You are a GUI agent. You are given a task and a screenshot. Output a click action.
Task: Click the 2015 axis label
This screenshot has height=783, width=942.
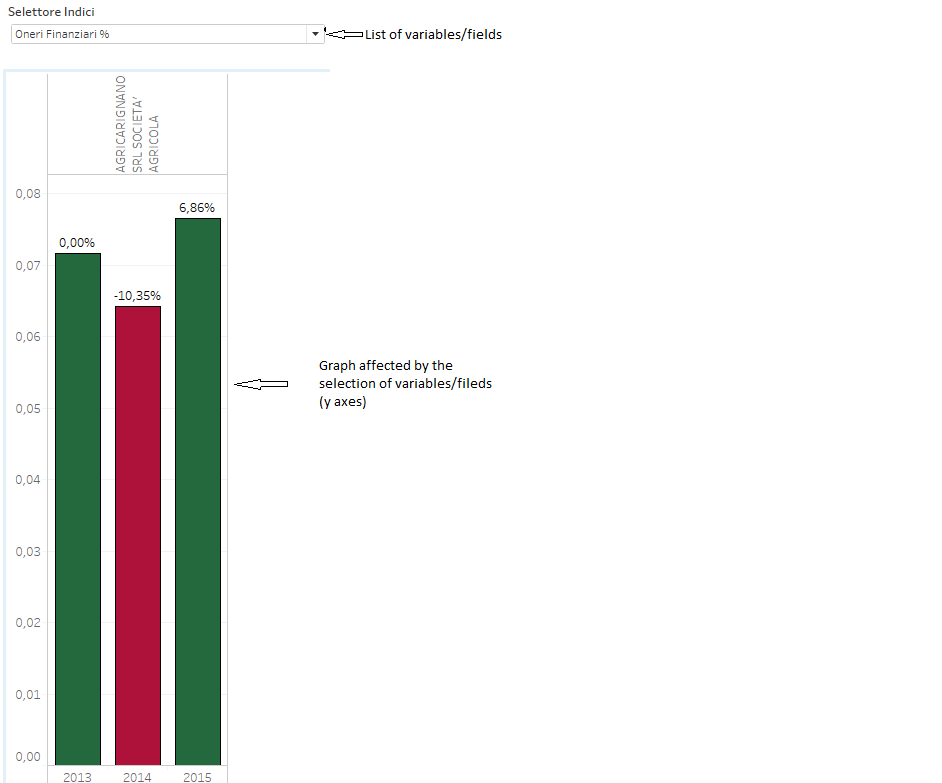[197, 777]
